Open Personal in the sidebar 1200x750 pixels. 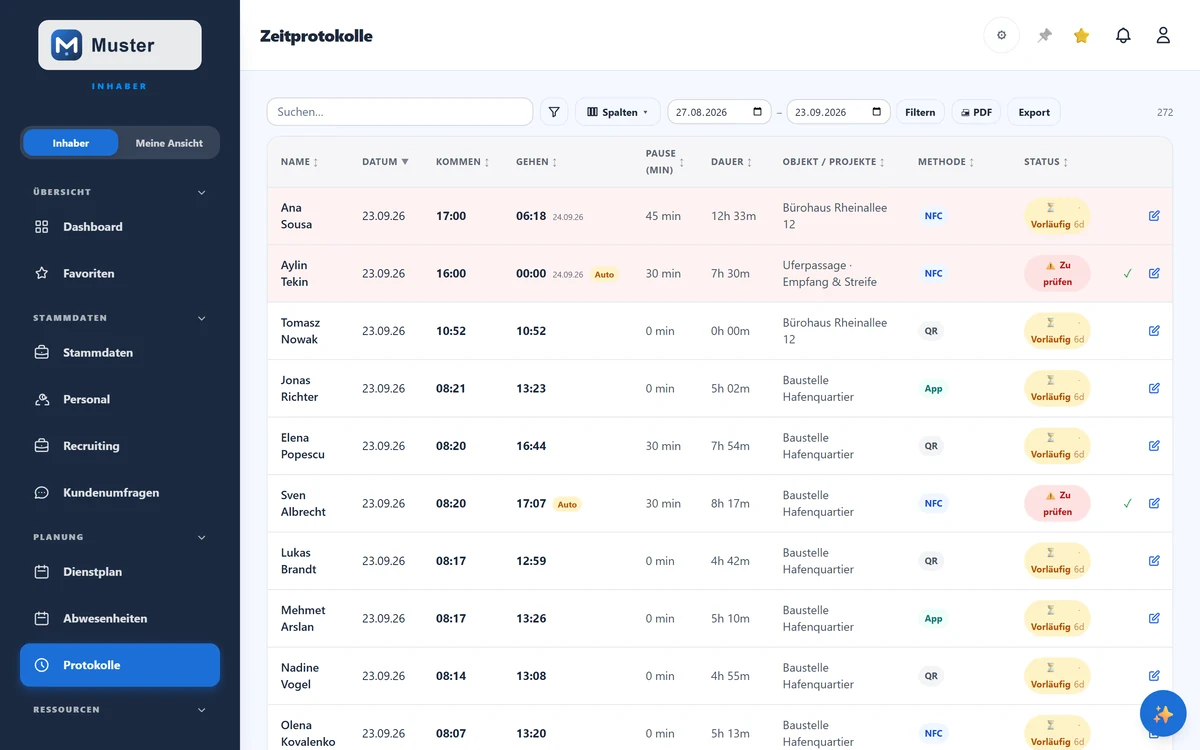[x=120, y=399]
